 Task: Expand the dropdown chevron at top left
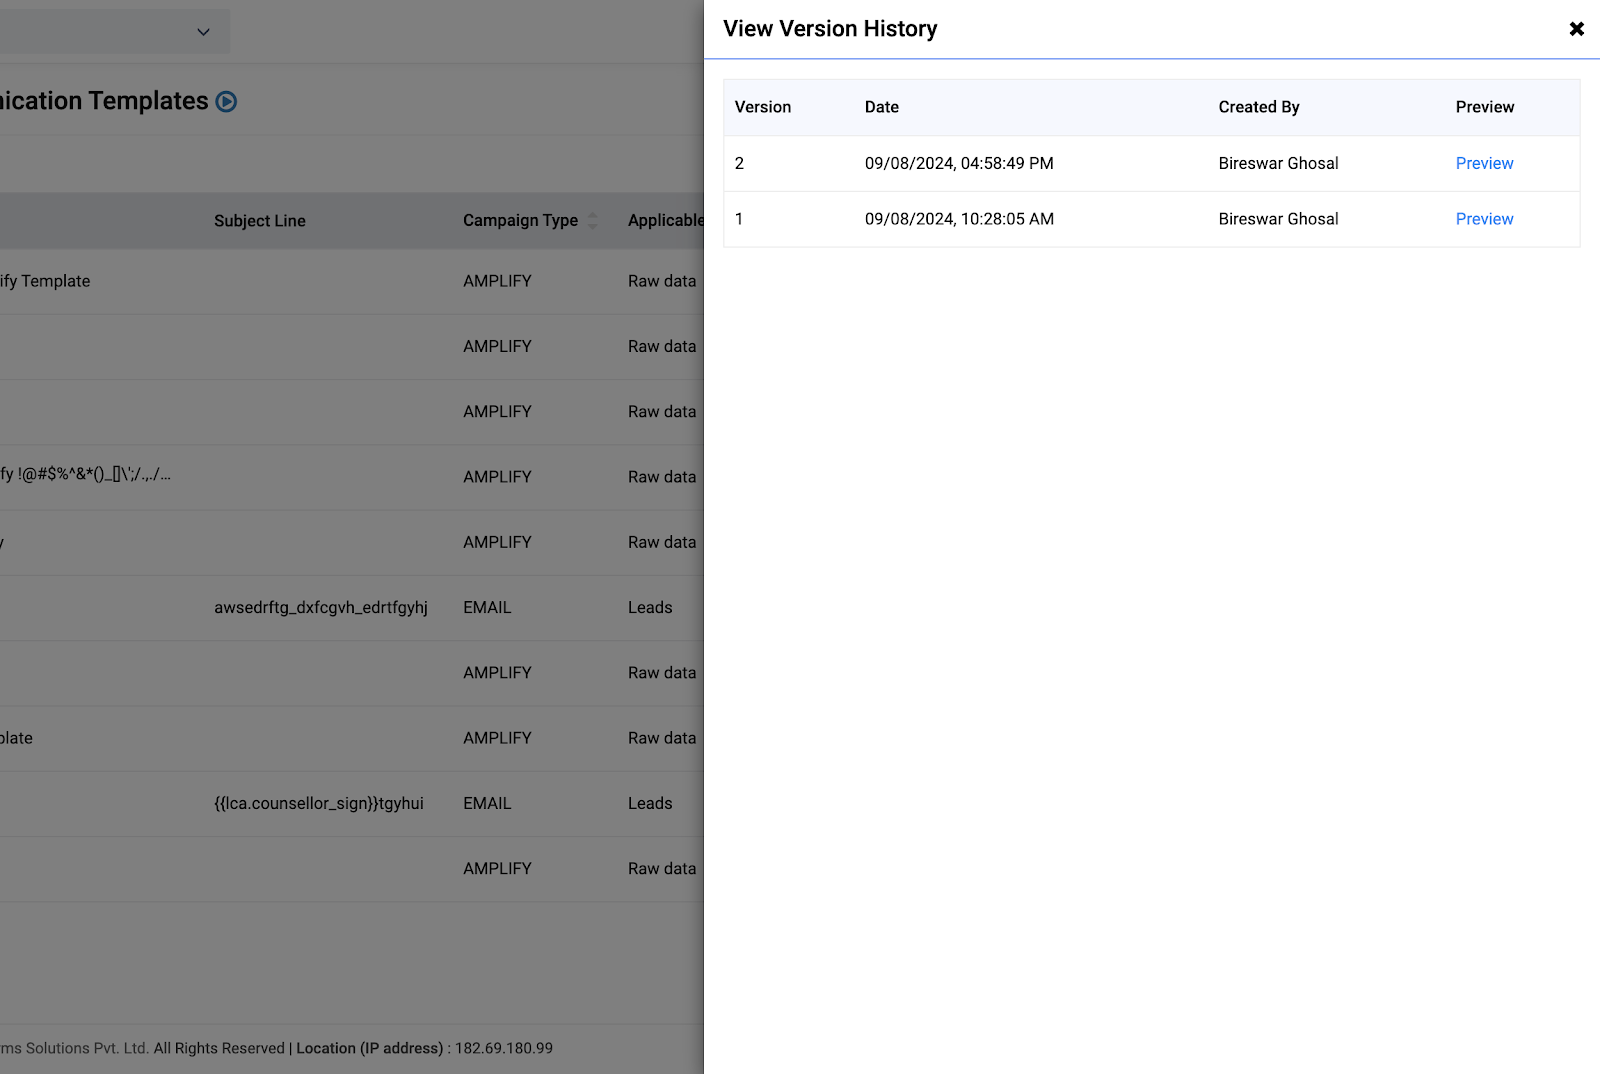click(203, 32)
